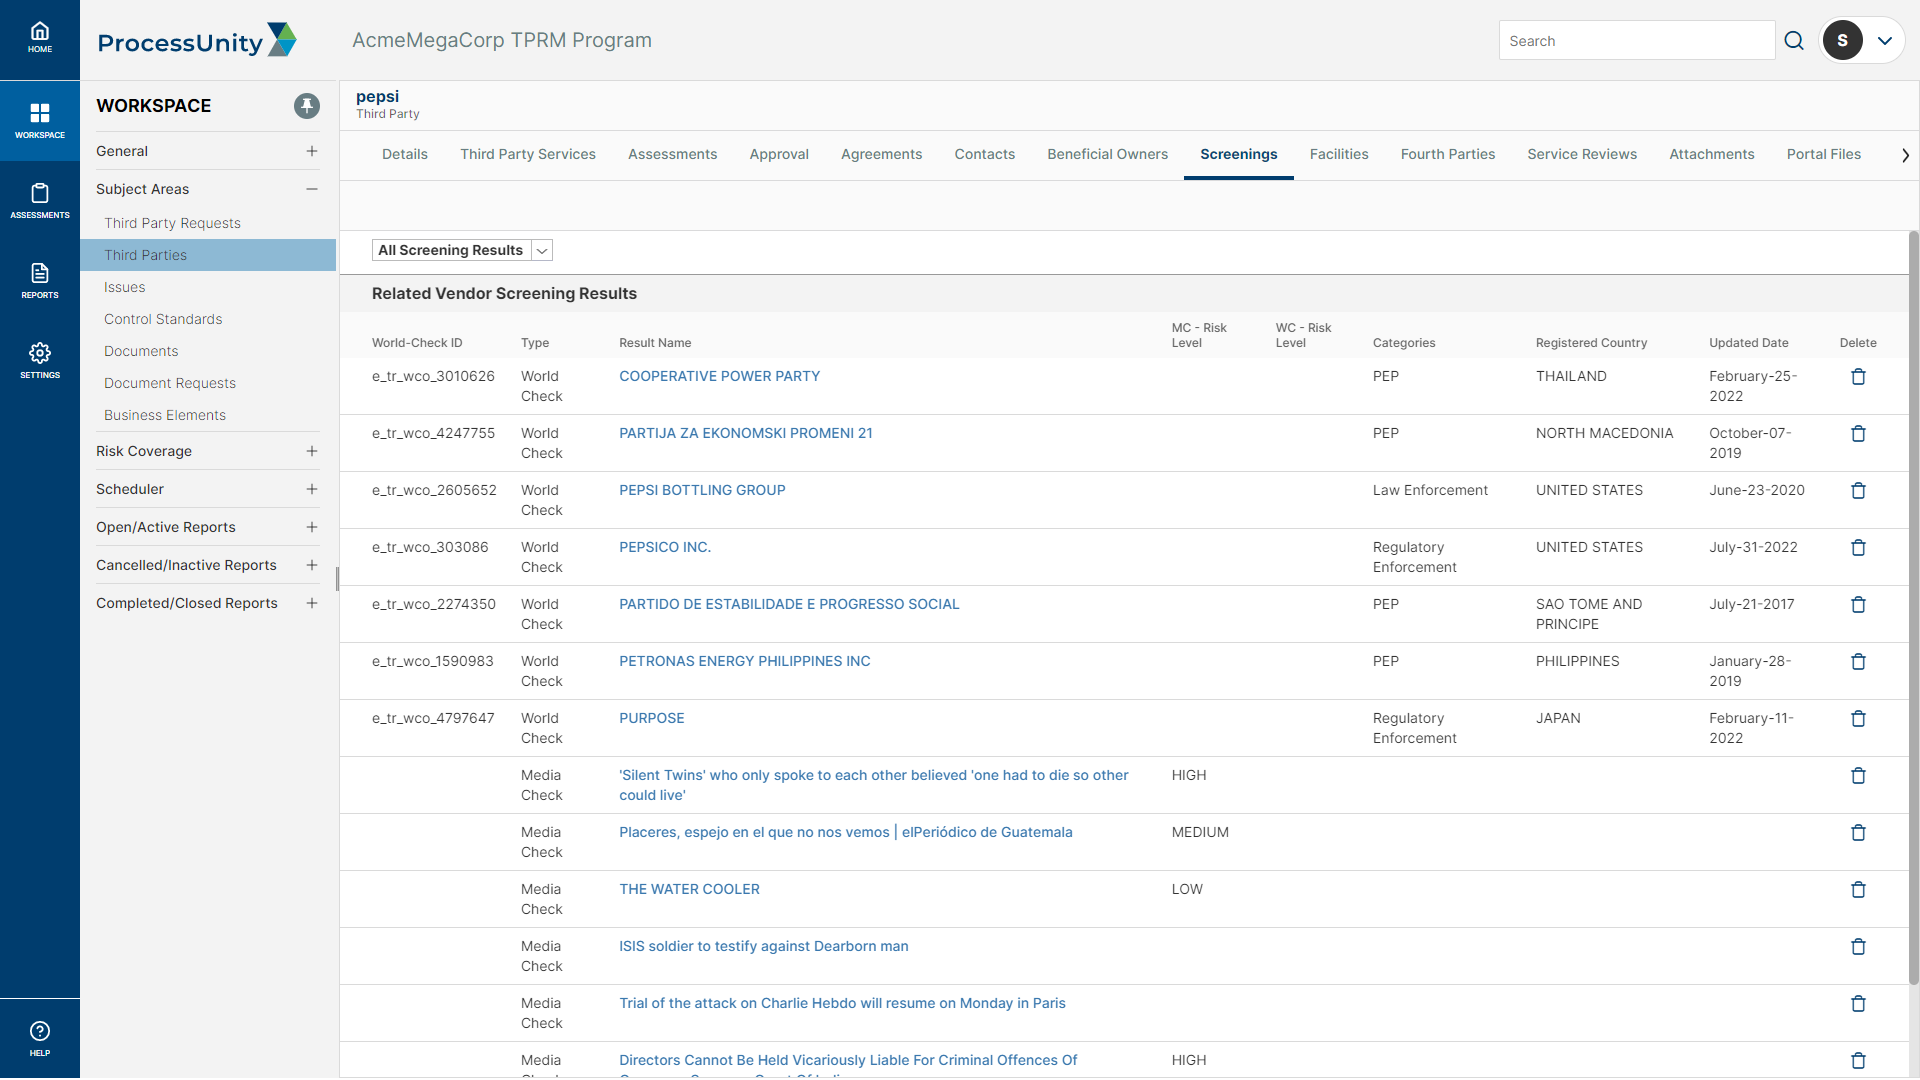Delete PARTIJA ZA EKONOMSKI PROMENI 21 result
Image resolution: width=1920 pixels, height=1080 pixels.
pos(1858,434)
